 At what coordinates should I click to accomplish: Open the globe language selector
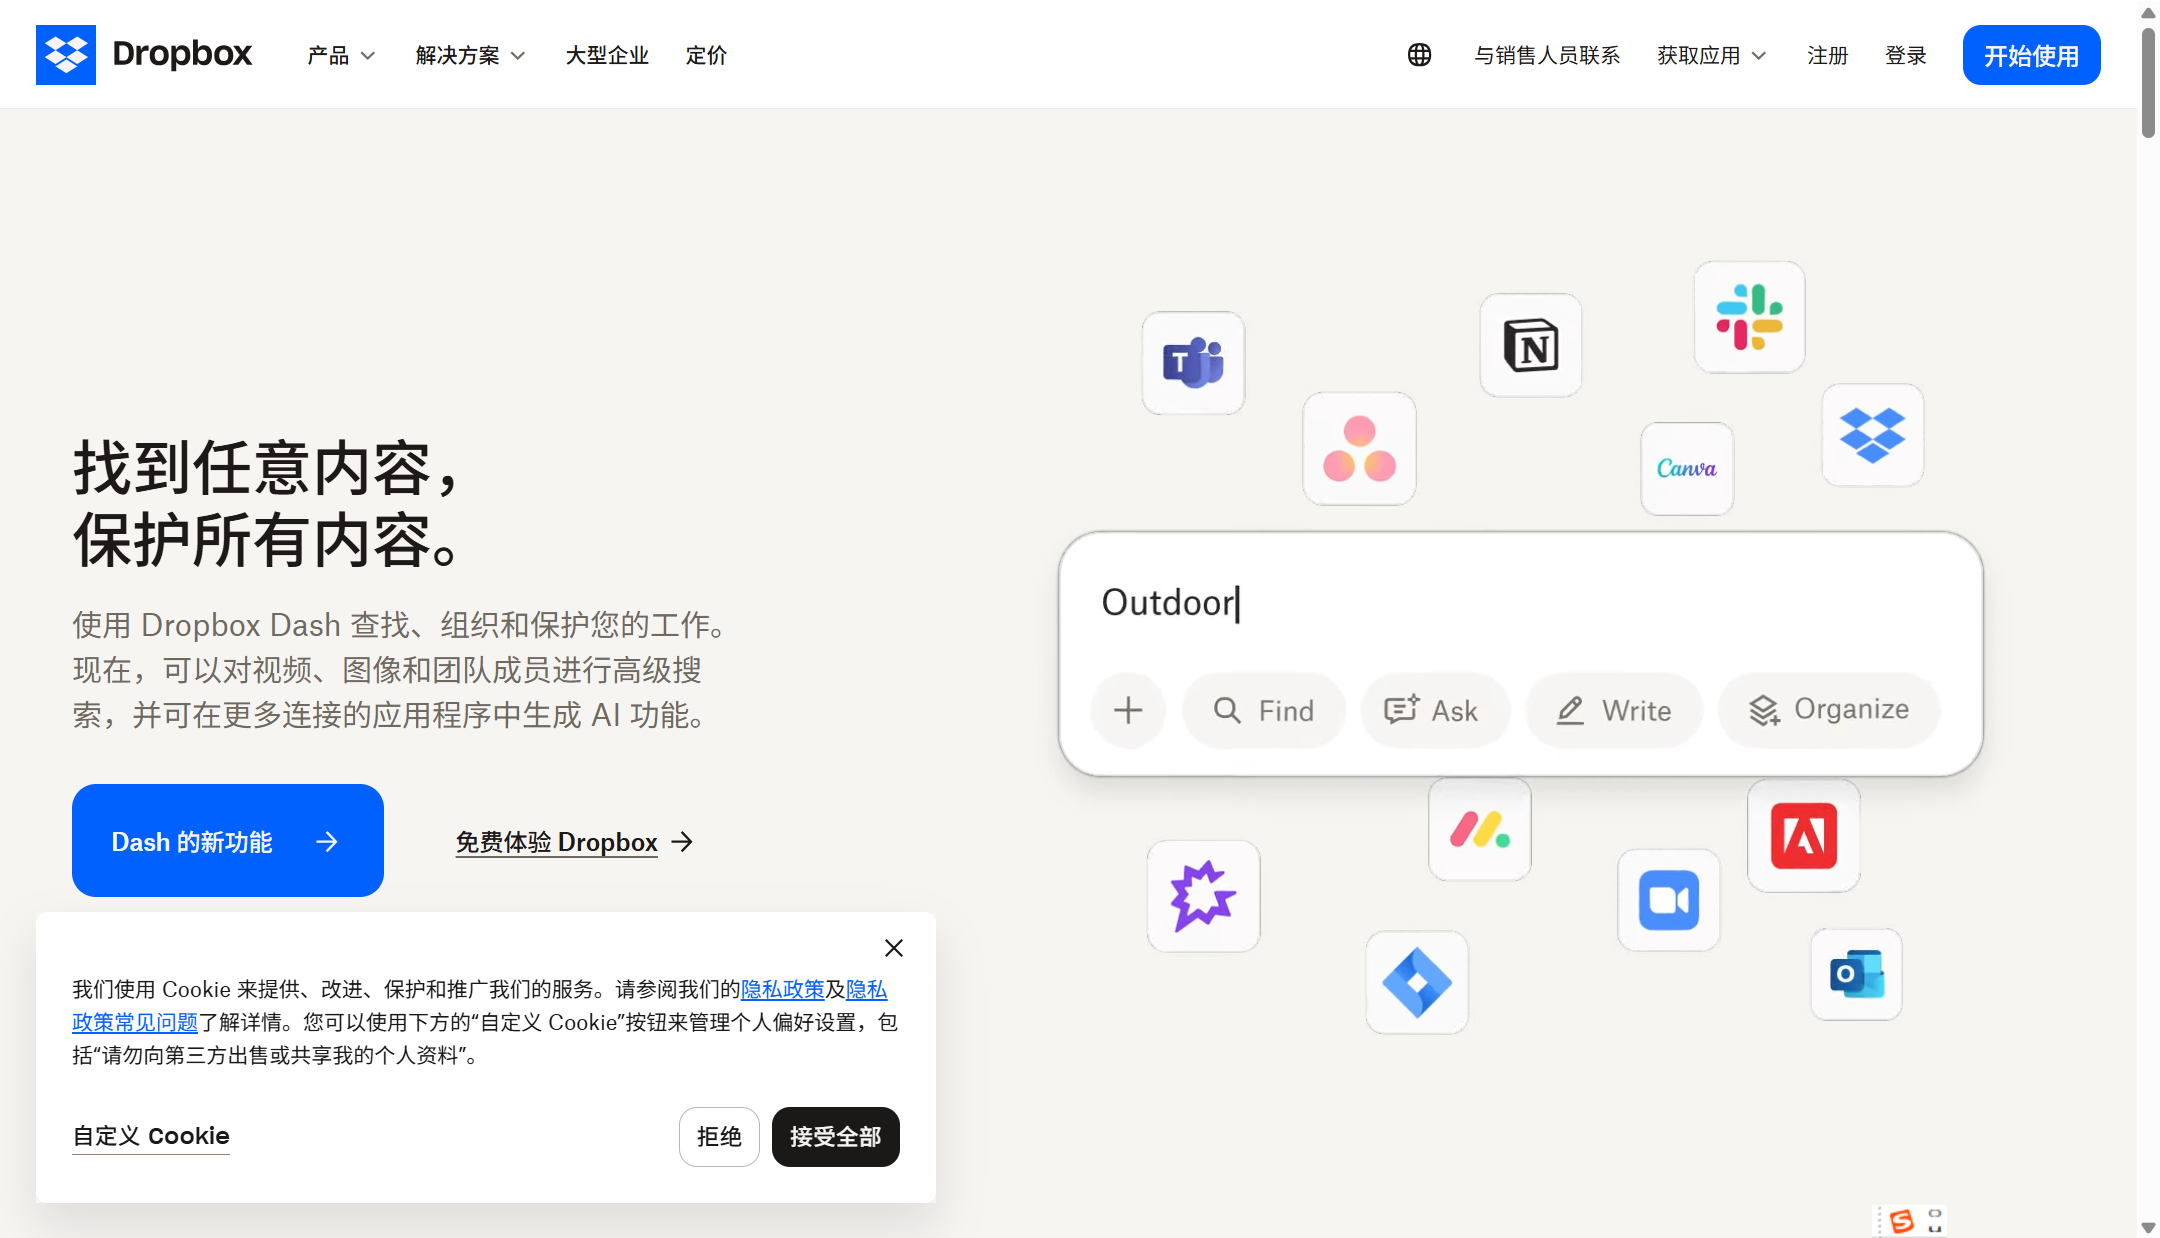click(x=1420, y=55)
